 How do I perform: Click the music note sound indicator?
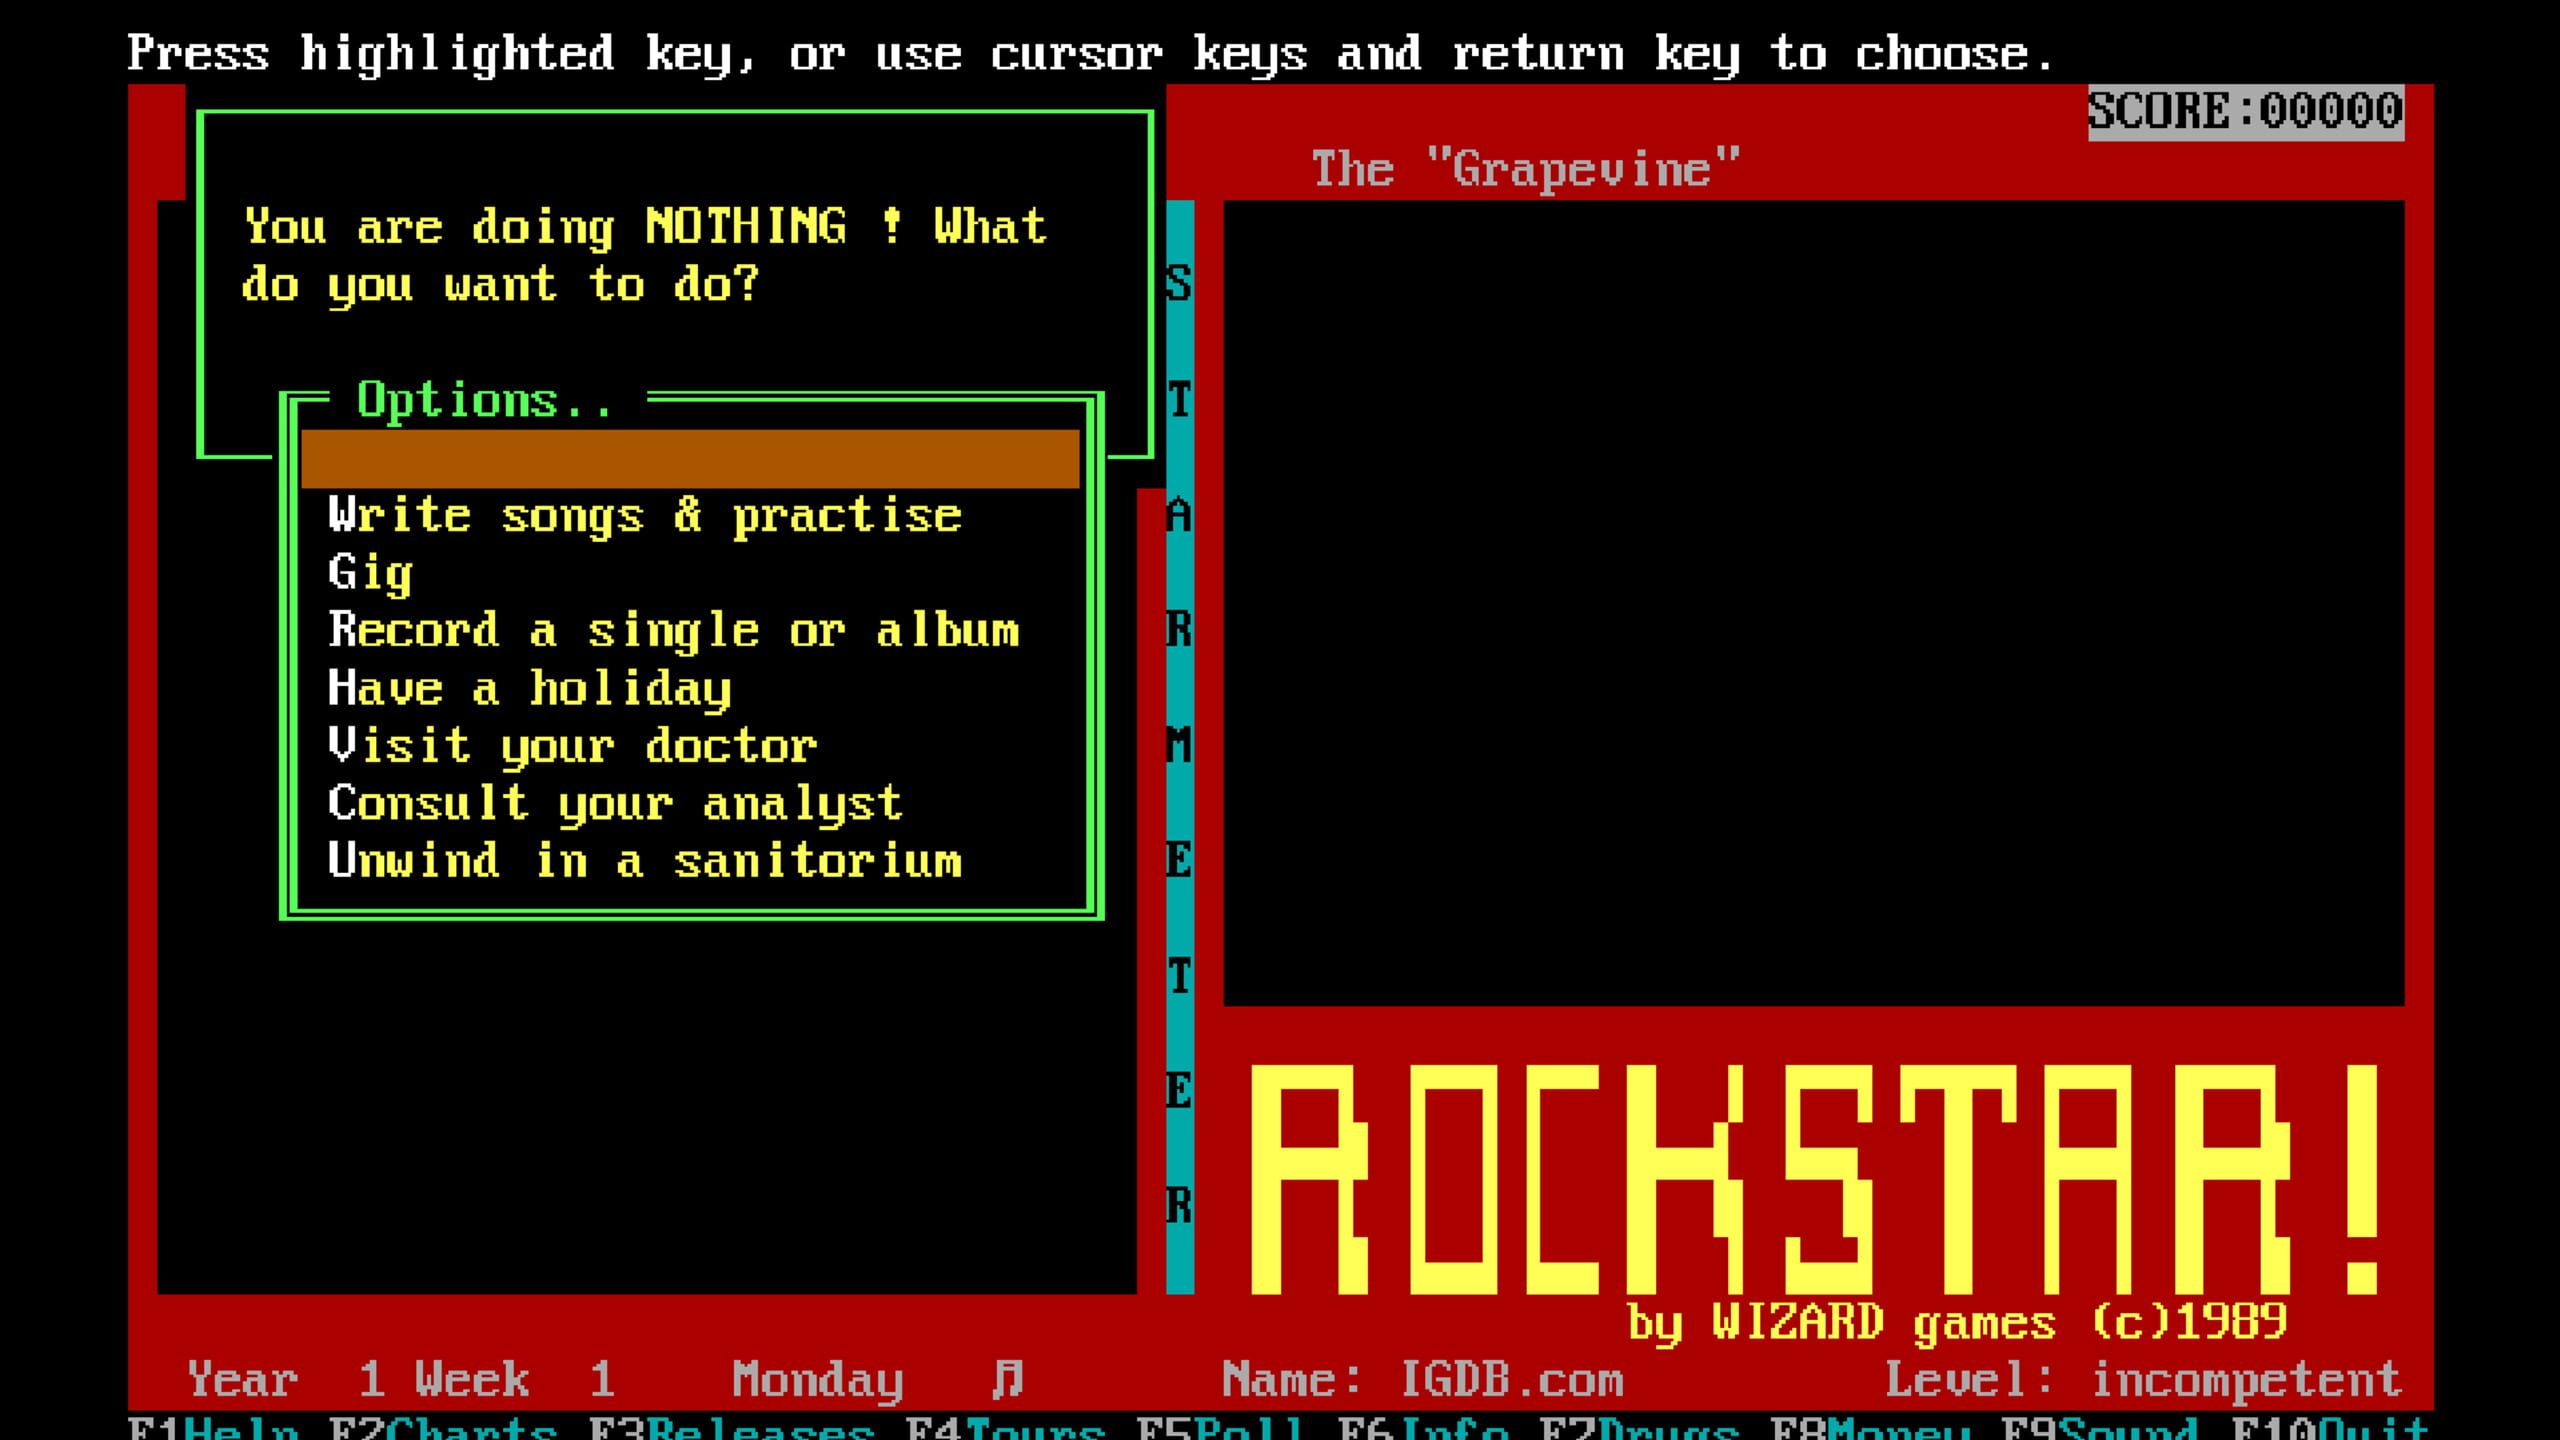pos(1007,1379)
